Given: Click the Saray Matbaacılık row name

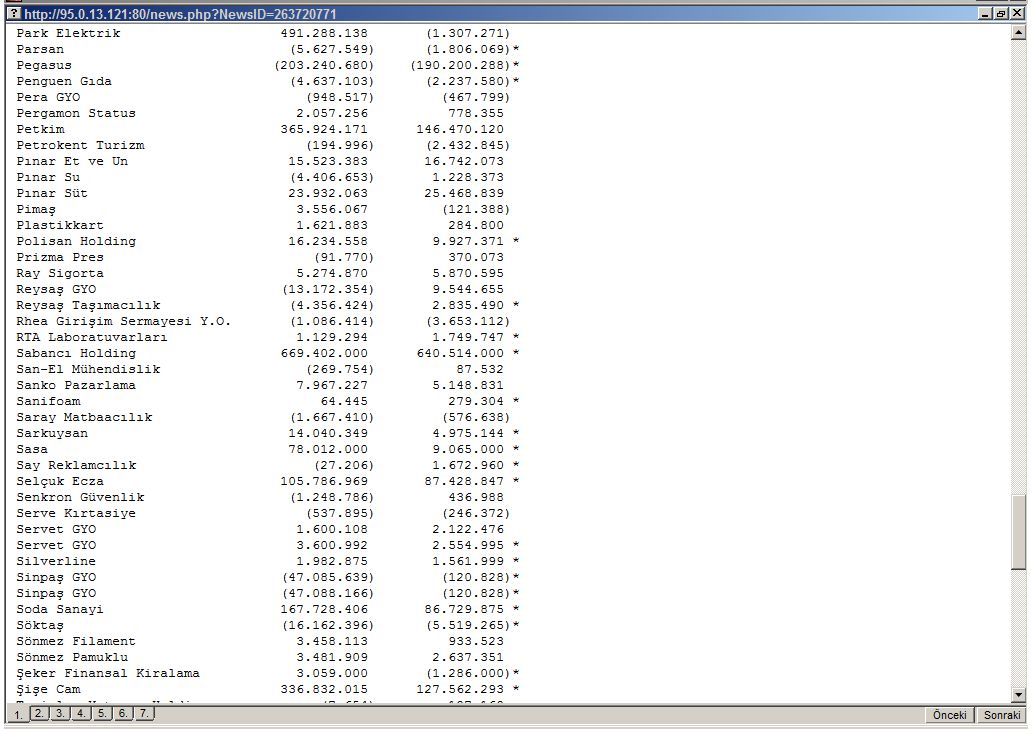Looking at the screenshot, I should tap(84, 418).
